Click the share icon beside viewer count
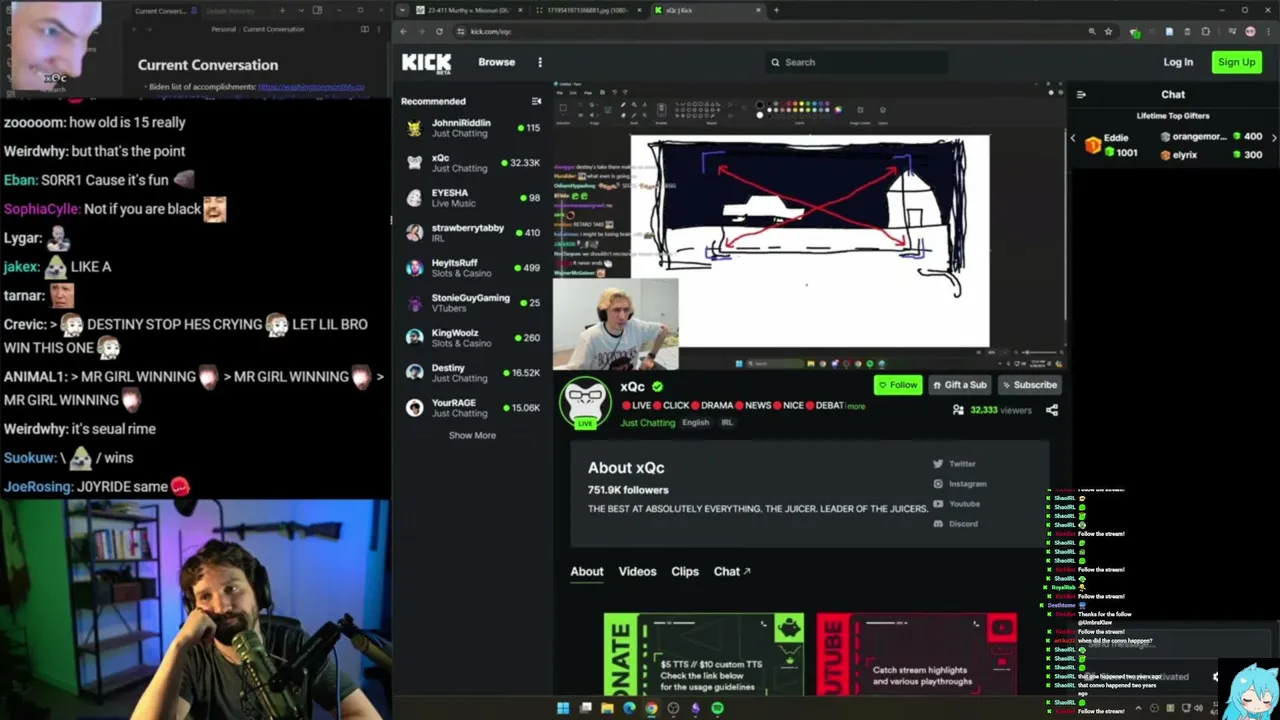Screen dimensions: 1280x720 1051,410
